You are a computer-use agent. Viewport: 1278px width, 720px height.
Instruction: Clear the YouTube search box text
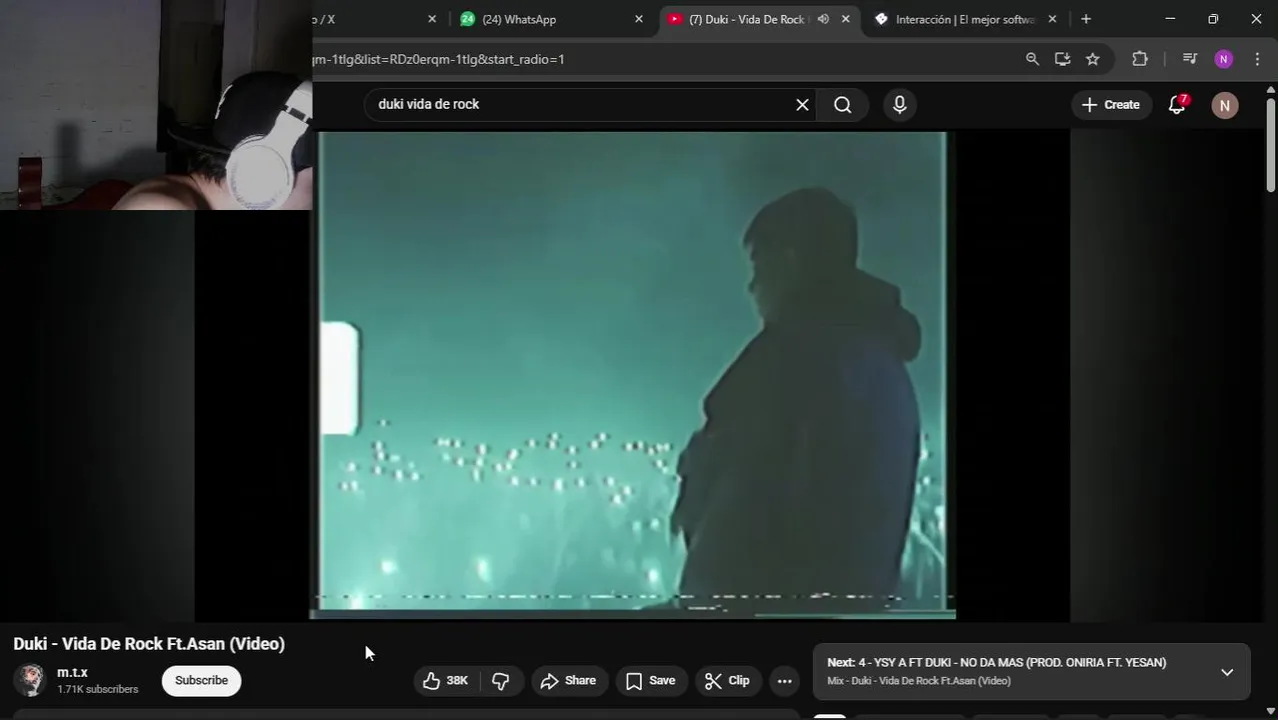click(802, 105)
